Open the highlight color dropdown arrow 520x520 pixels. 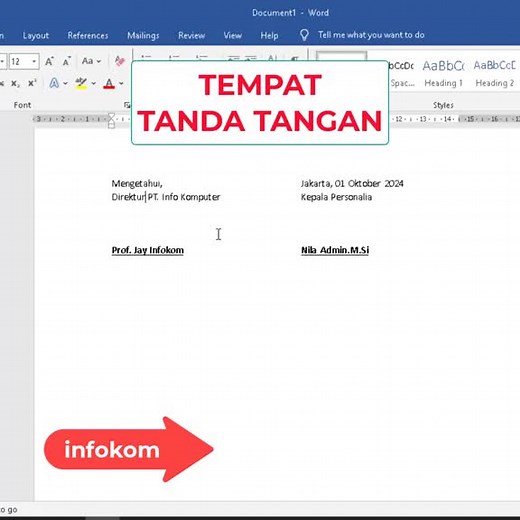pyautogui.click(x=94, y=83)
